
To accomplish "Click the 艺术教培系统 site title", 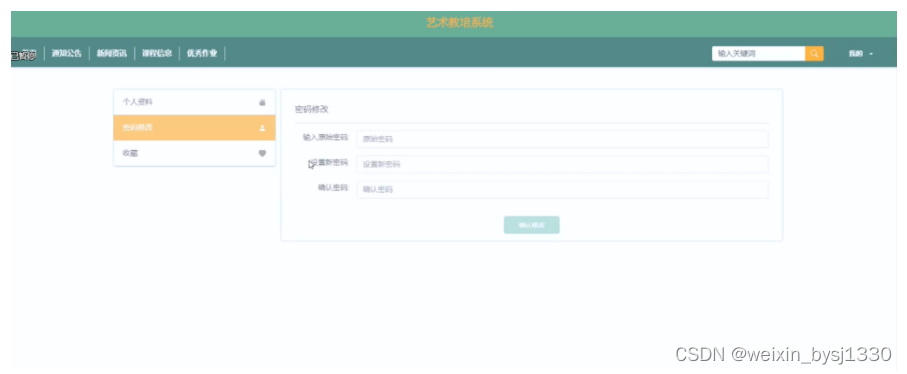I will (x=460, y=23).
